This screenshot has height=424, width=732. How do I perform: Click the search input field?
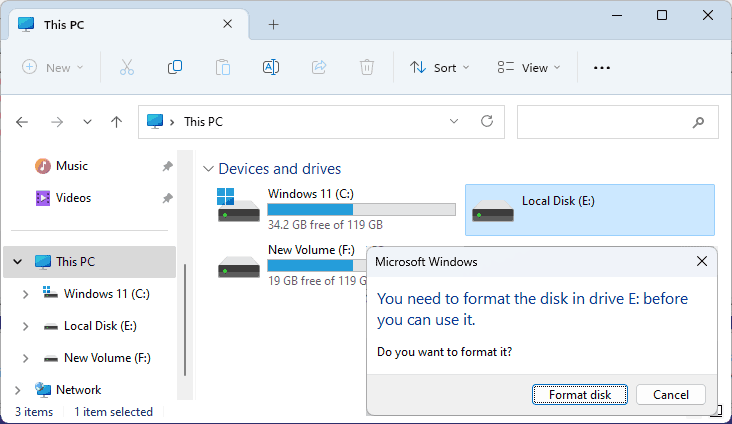click(603, 121)
